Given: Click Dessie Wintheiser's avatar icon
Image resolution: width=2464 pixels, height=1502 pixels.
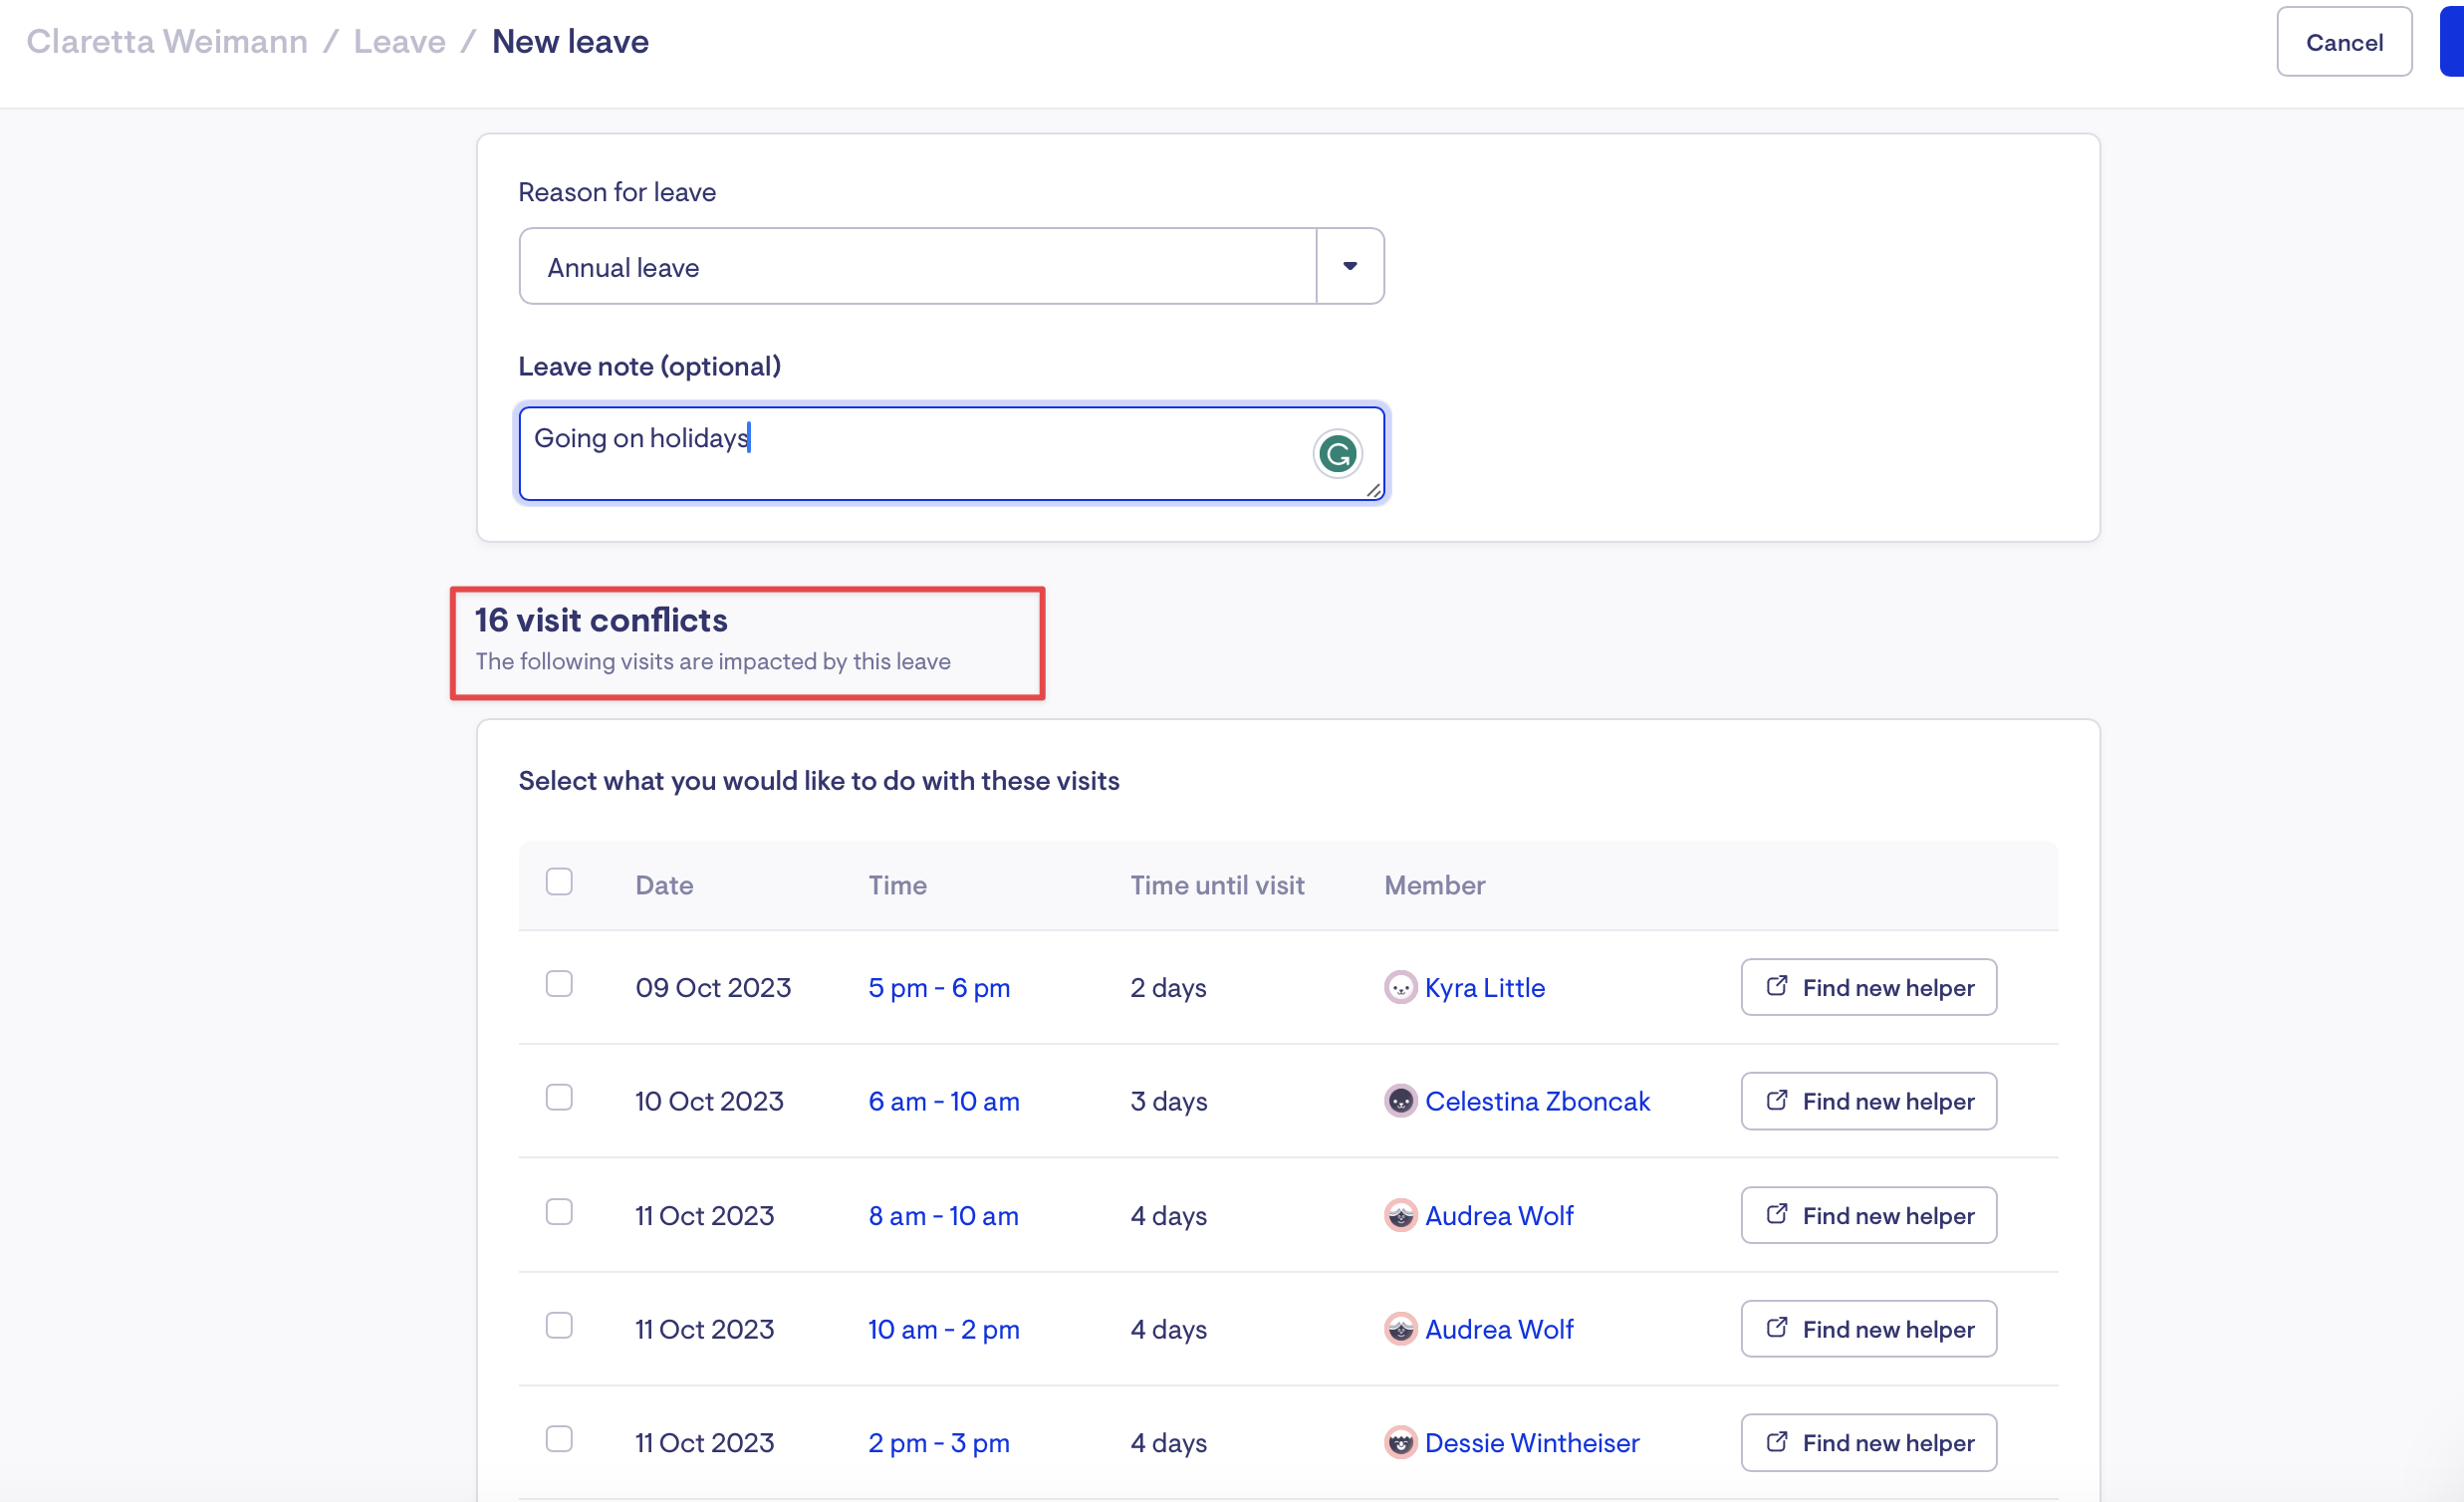Looking at the screenshot, I should [x=1400, y=1442].
